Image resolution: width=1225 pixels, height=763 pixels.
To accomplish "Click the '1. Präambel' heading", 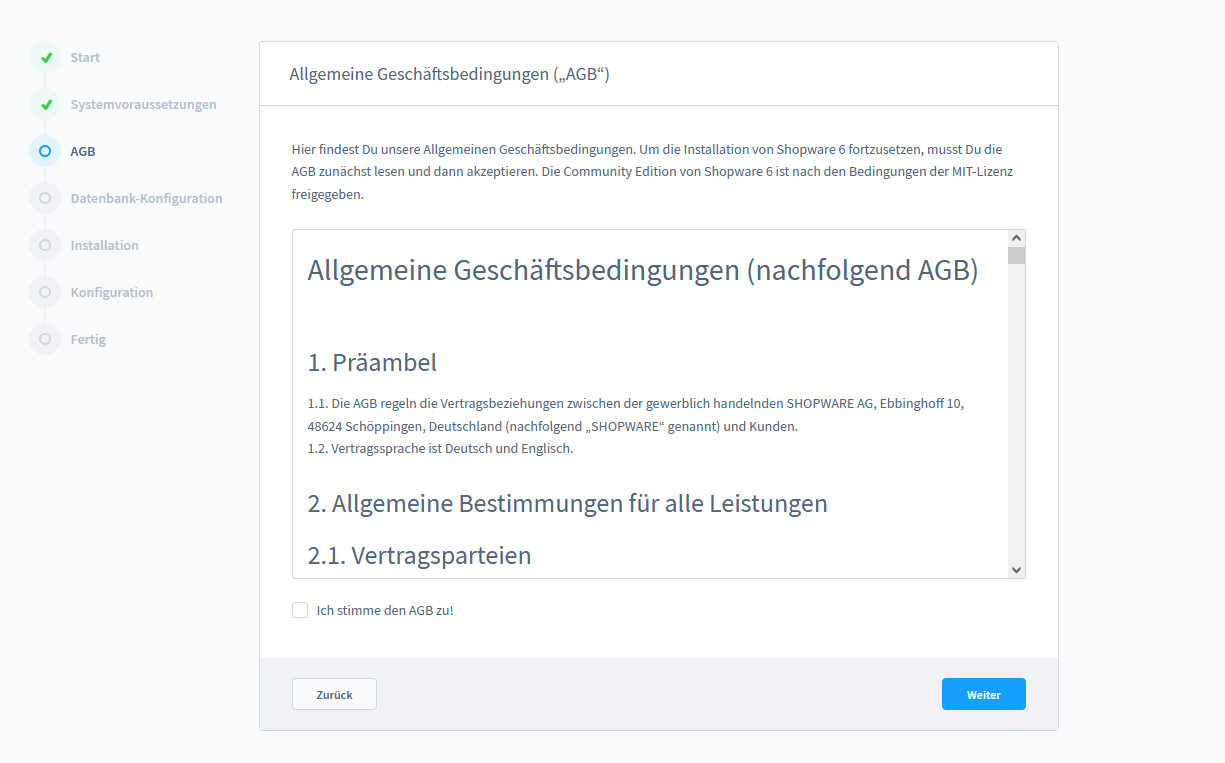I will tap(372, 362).
